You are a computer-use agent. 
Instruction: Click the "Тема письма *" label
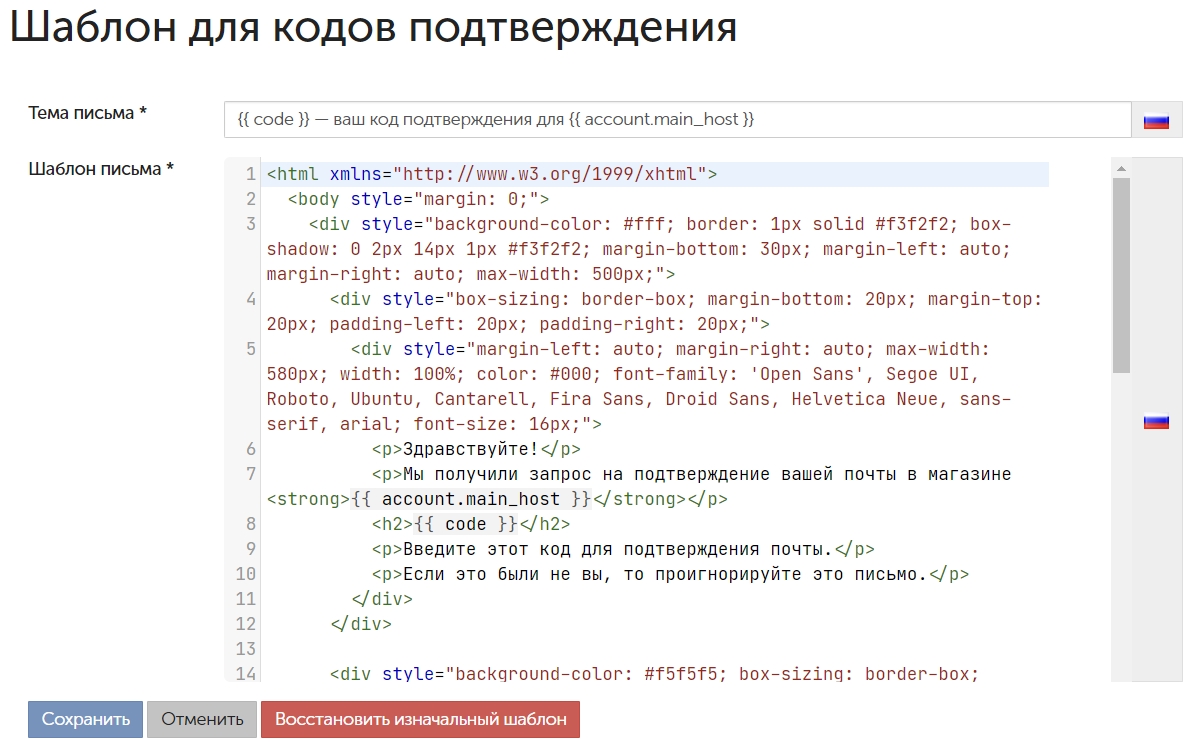point(87,113)
